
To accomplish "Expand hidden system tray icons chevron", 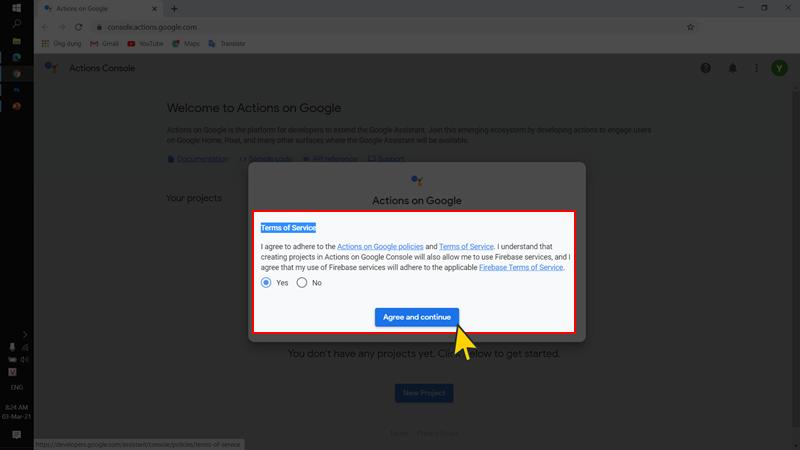I will click(x=25, y=334).
